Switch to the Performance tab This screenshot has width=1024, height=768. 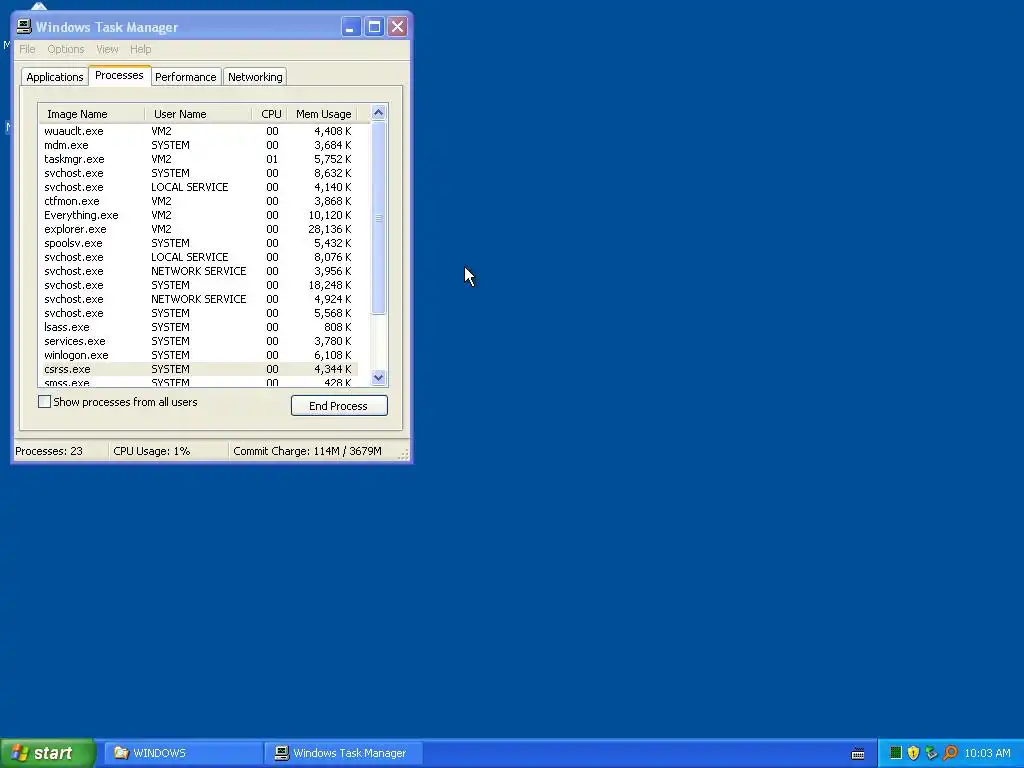point(185,76)
